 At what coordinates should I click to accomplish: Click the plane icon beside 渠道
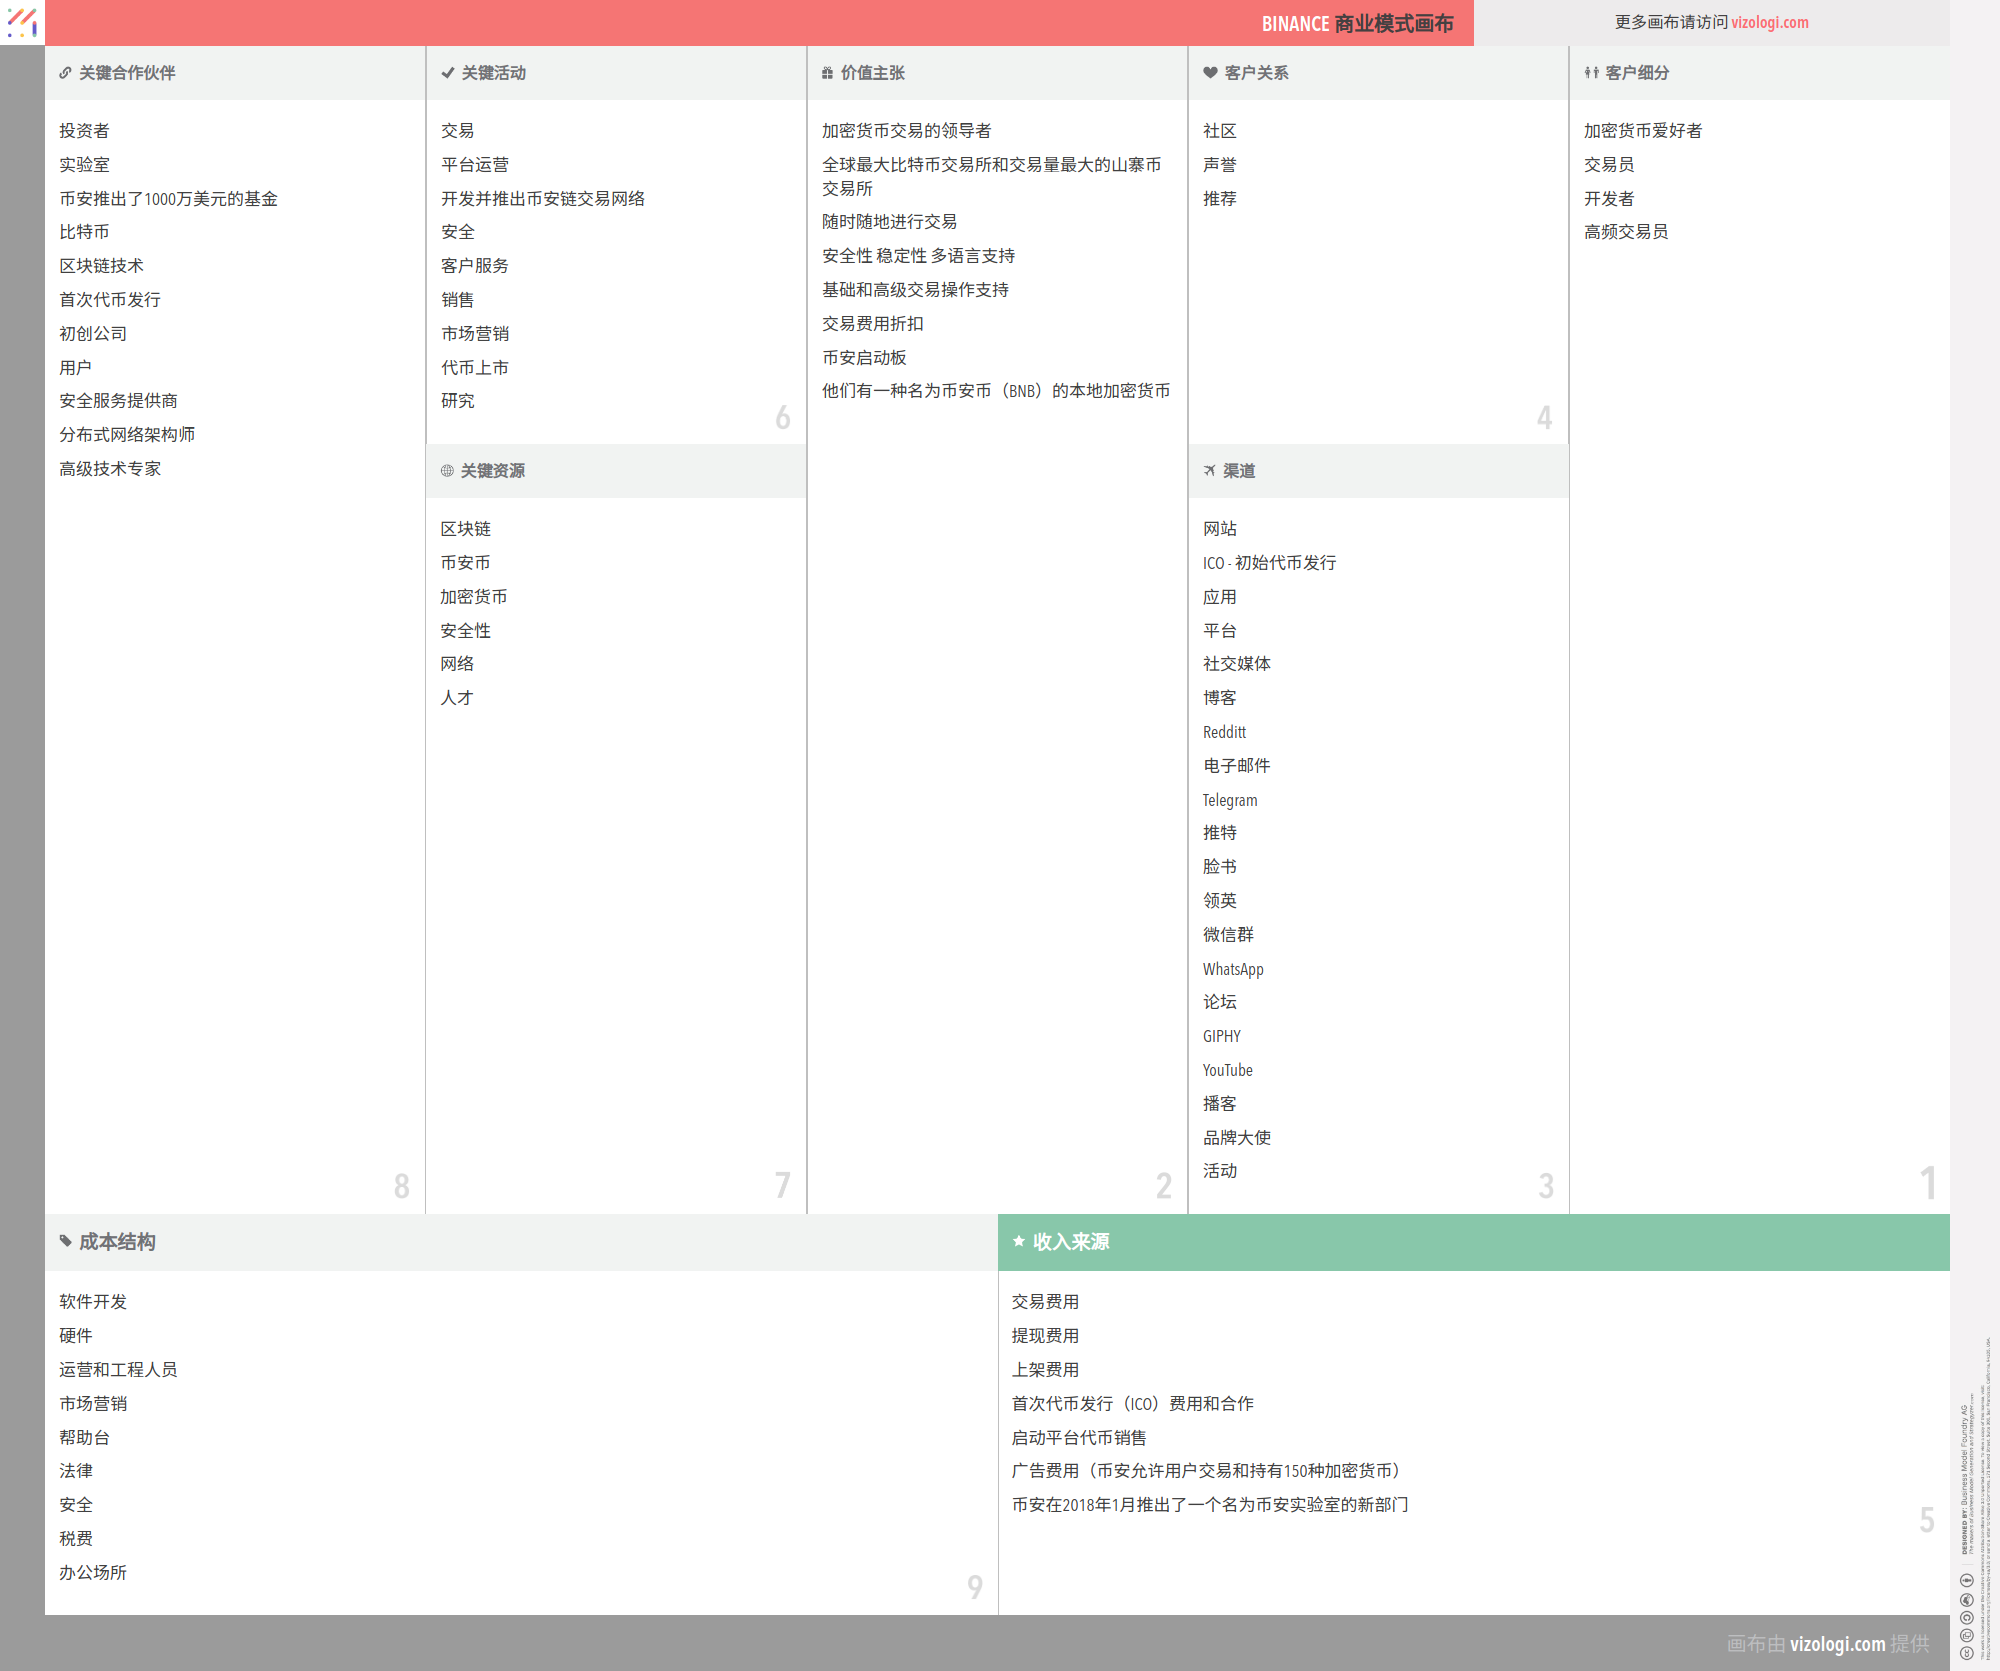click(x=1210, y=471)
